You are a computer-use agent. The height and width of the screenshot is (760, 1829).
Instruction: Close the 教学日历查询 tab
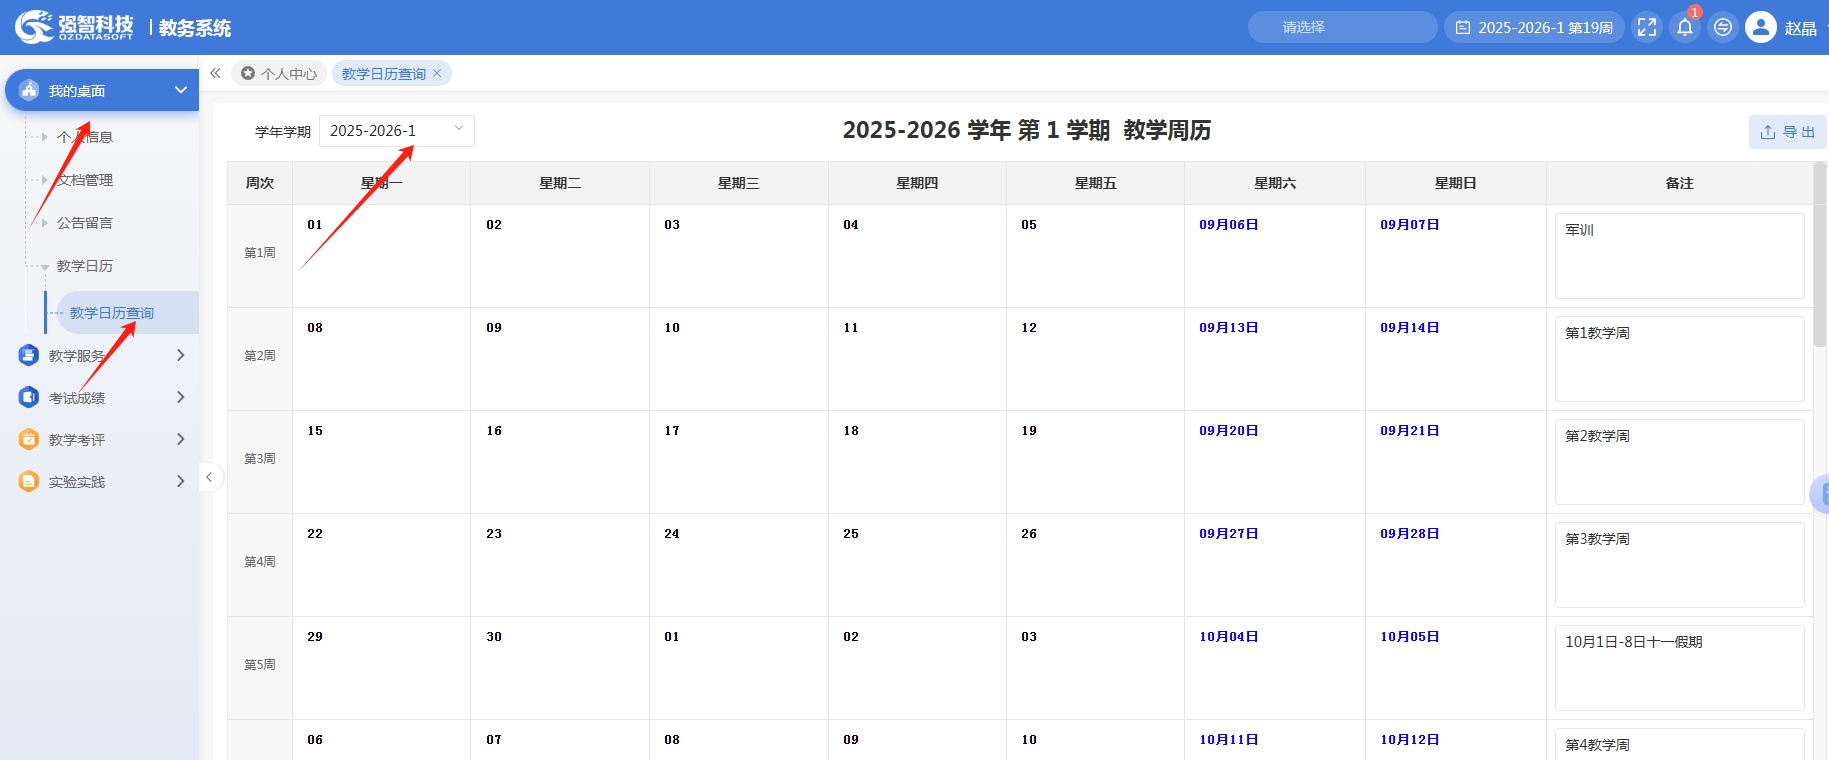(437, 73)
